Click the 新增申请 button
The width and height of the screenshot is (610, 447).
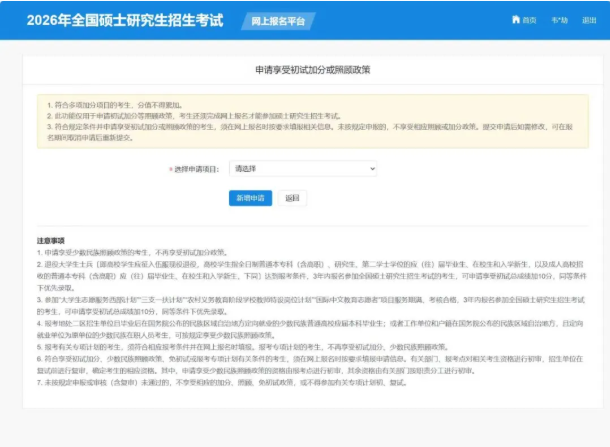[250, 198]
